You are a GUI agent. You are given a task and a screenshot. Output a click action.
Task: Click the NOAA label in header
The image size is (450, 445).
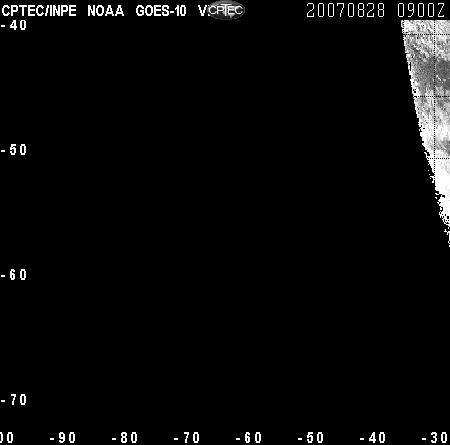106,11
